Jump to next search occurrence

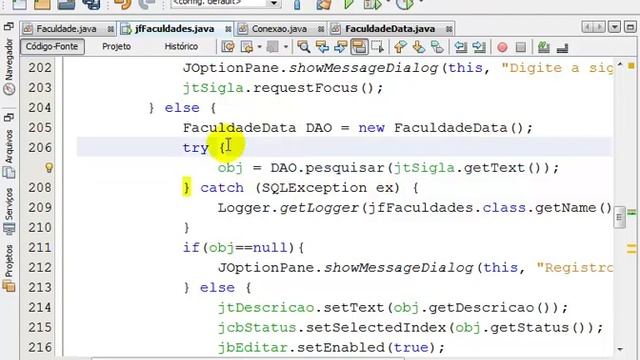340,47
